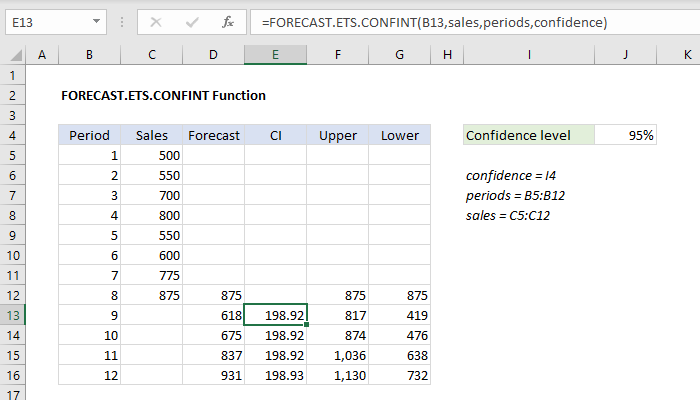700x400 pixels.
Task: Click the Confidence level label cell
Action: [x=529, y=135]
